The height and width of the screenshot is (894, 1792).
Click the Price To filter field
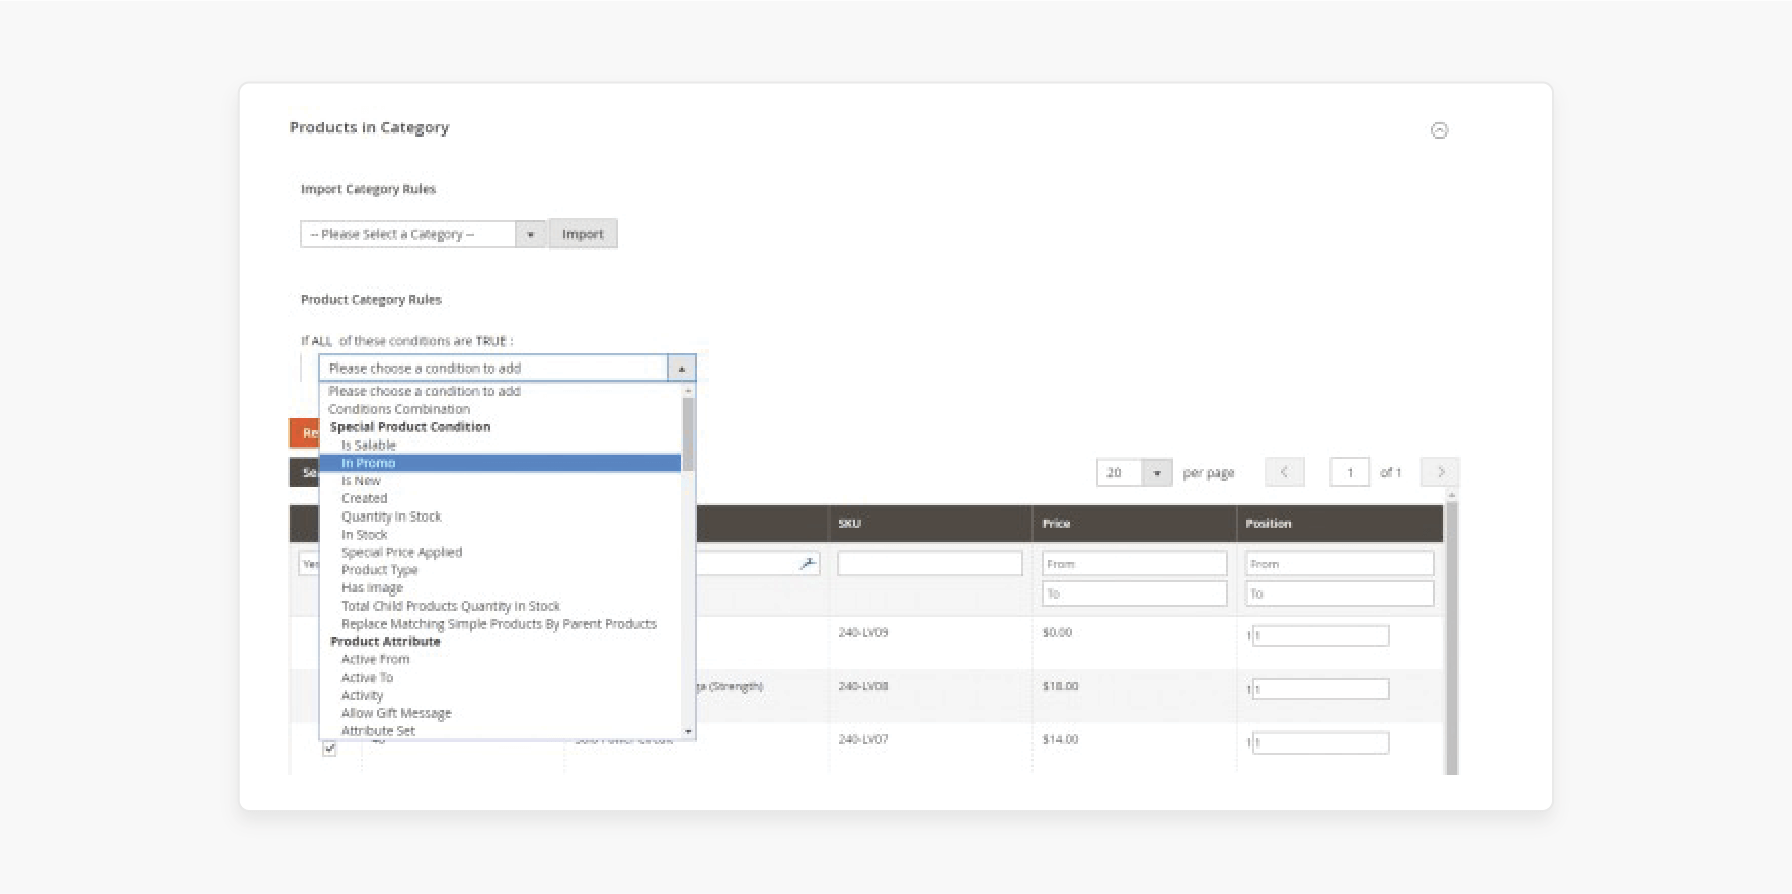click(x=1134, y=593)
